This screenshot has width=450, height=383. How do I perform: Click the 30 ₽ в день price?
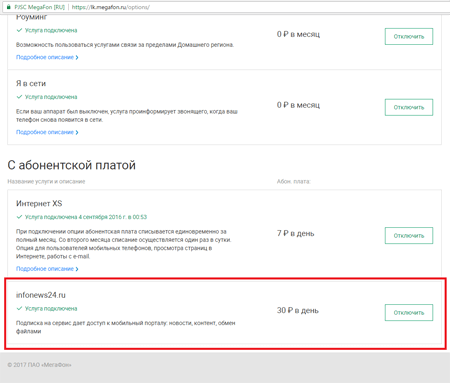[298, 310]
